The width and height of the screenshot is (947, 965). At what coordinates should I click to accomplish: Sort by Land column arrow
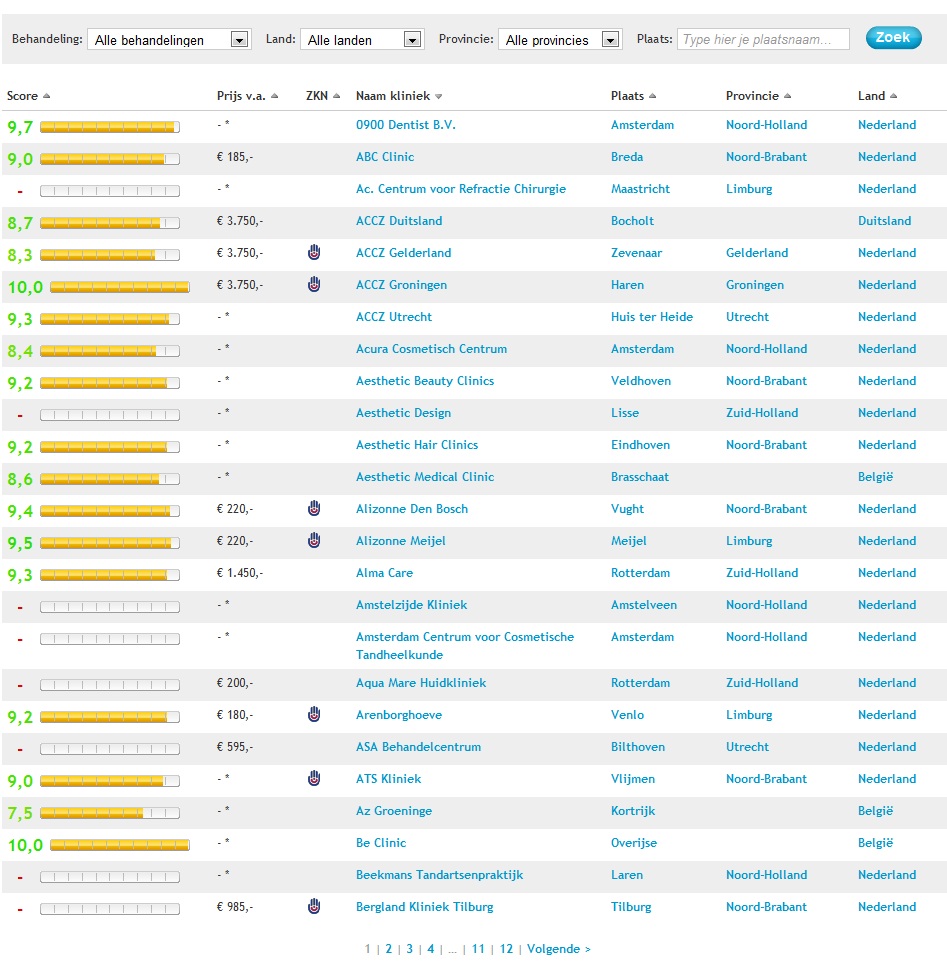(x=893, y=96)
